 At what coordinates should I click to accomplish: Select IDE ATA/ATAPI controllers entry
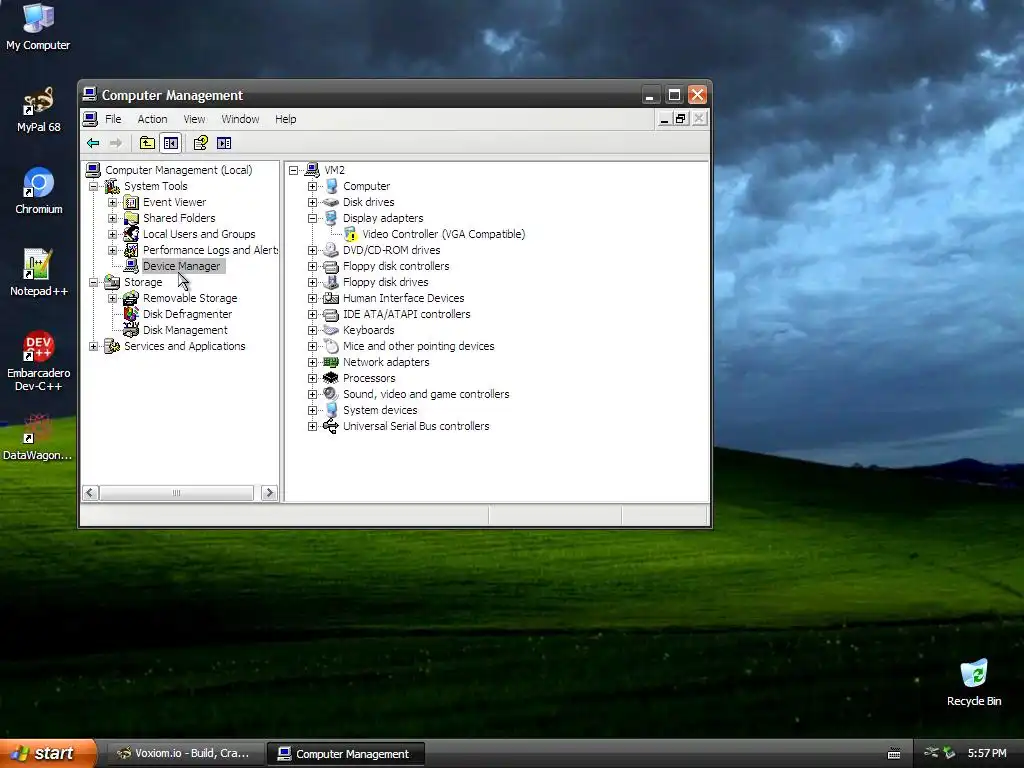(x=407, y=314)
